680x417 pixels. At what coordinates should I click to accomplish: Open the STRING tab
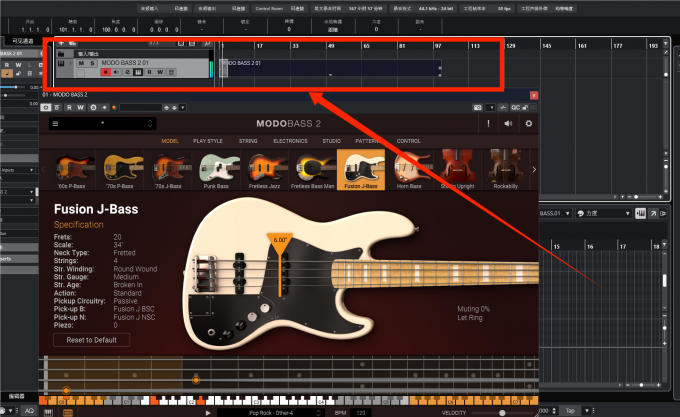pyautogui.click(x=248, y=141)
